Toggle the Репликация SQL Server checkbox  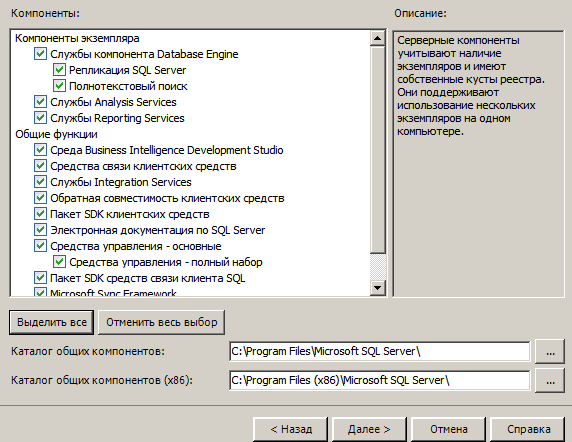click(x=59, y=70)
